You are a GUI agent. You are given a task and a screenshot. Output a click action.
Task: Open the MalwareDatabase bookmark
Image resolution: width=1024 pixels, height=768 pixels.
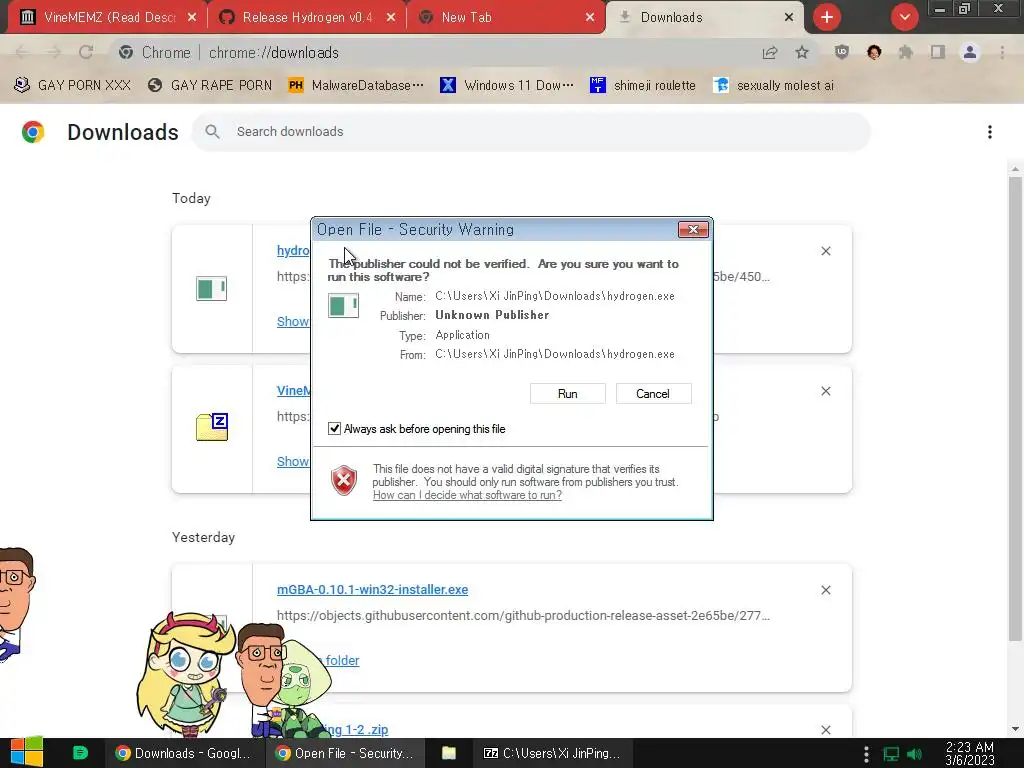[x=356, y=86]
